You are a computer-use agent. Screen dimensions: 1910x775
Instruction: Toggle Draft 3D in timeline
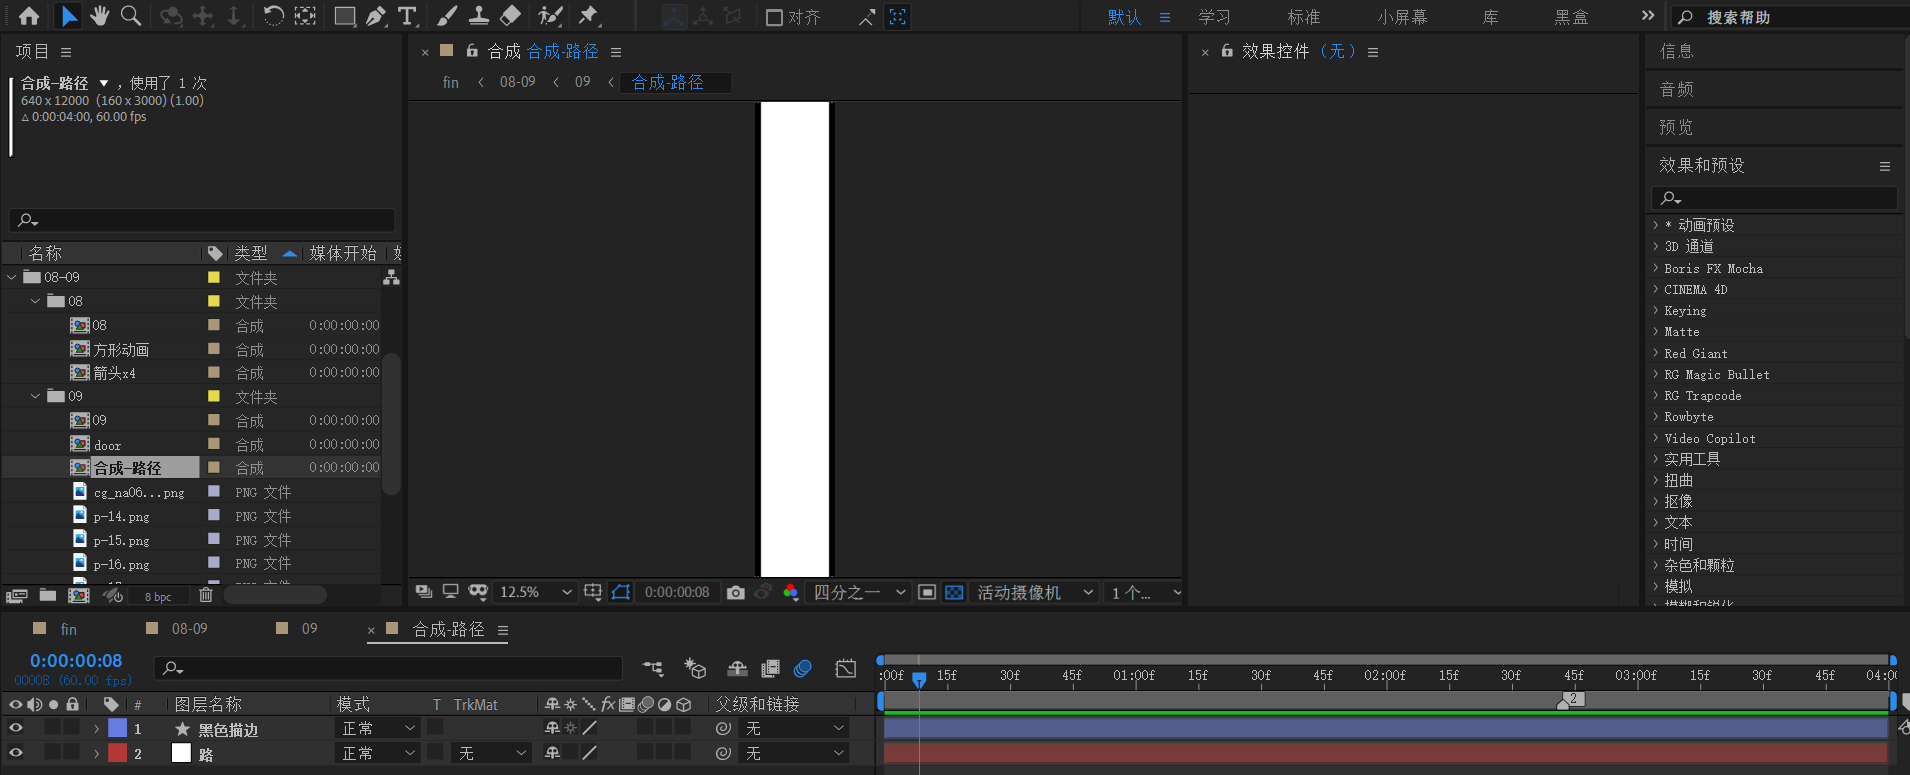(x=695, y=668)
